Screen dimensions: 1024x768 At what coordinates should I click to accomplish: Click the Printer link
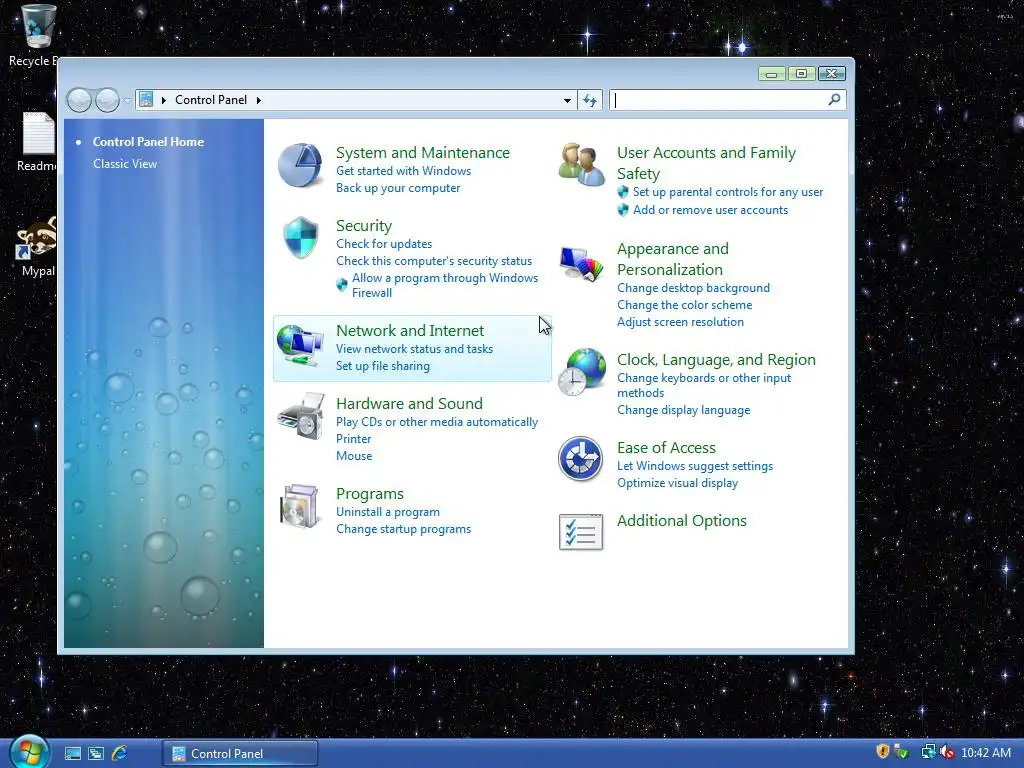(353, 439)
